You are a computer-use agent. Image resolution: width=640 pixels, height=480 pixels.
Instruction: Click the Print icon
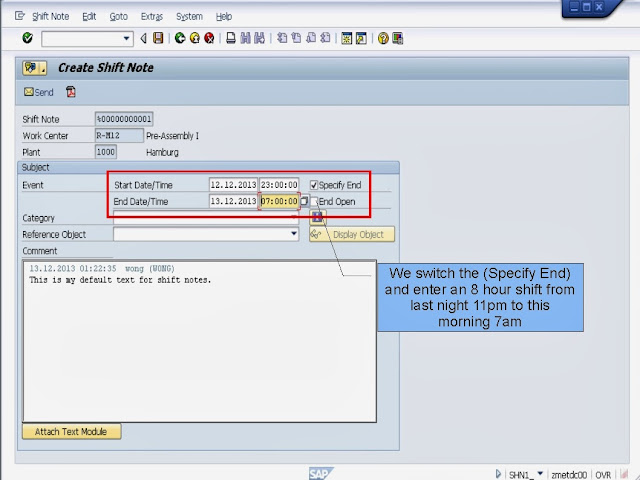tap(231, 38)
